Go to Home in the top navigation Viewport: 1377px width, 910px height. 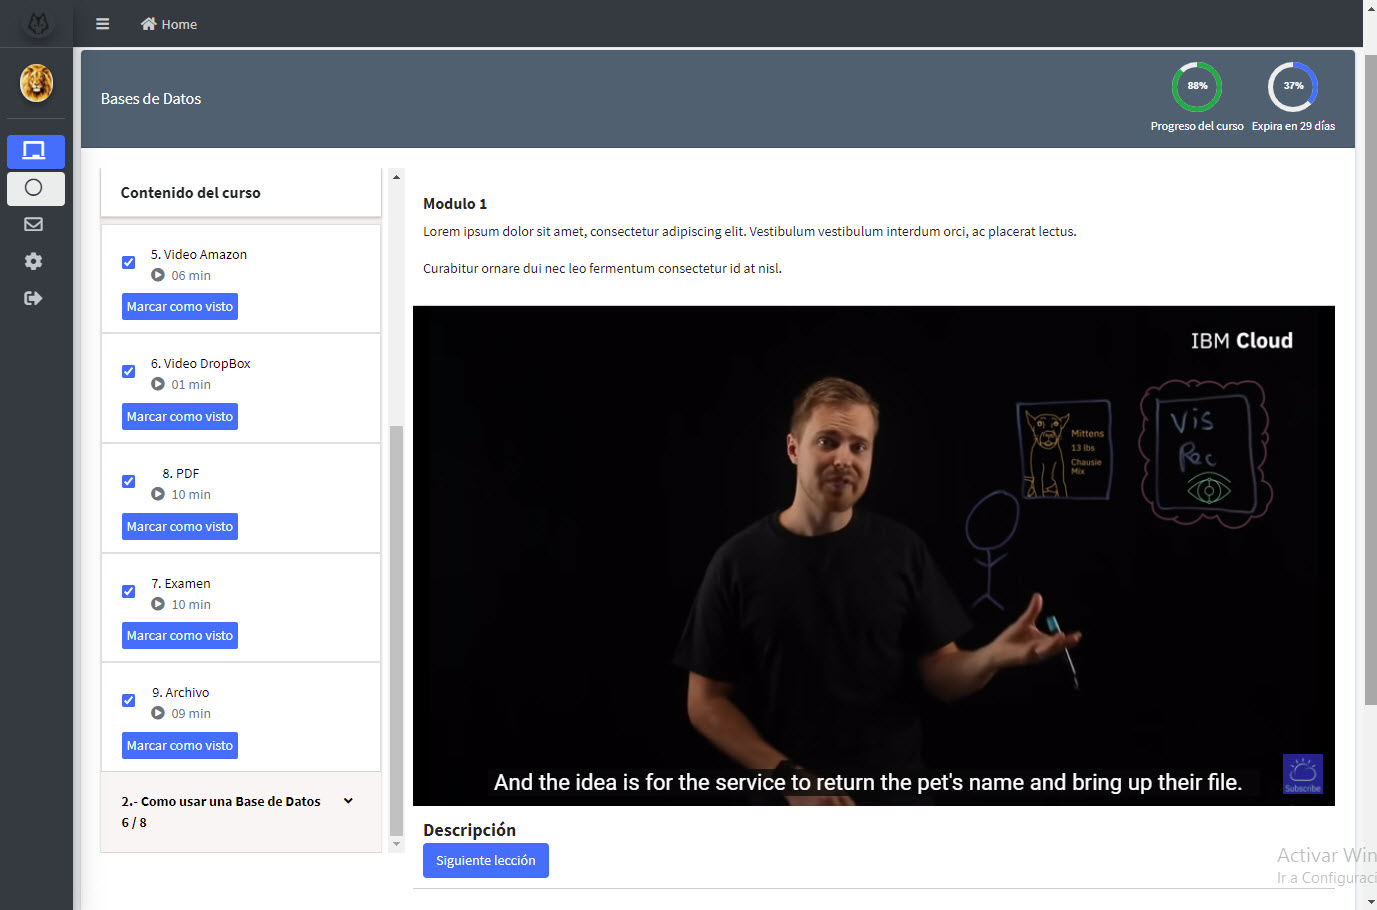click(169, 24)
